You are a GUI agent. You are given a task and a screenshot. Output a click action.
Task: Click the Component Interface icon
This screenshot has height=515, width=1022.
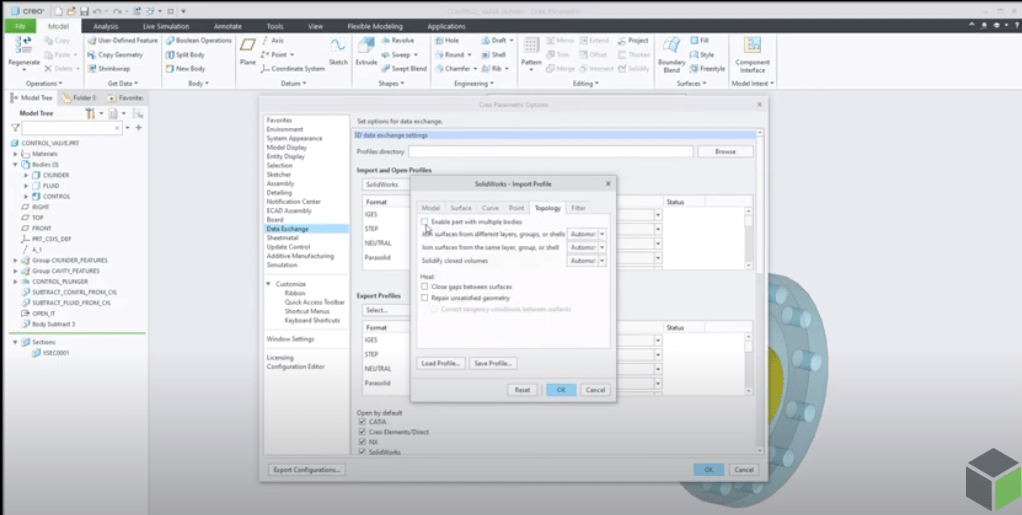click(x=752, y=52)
